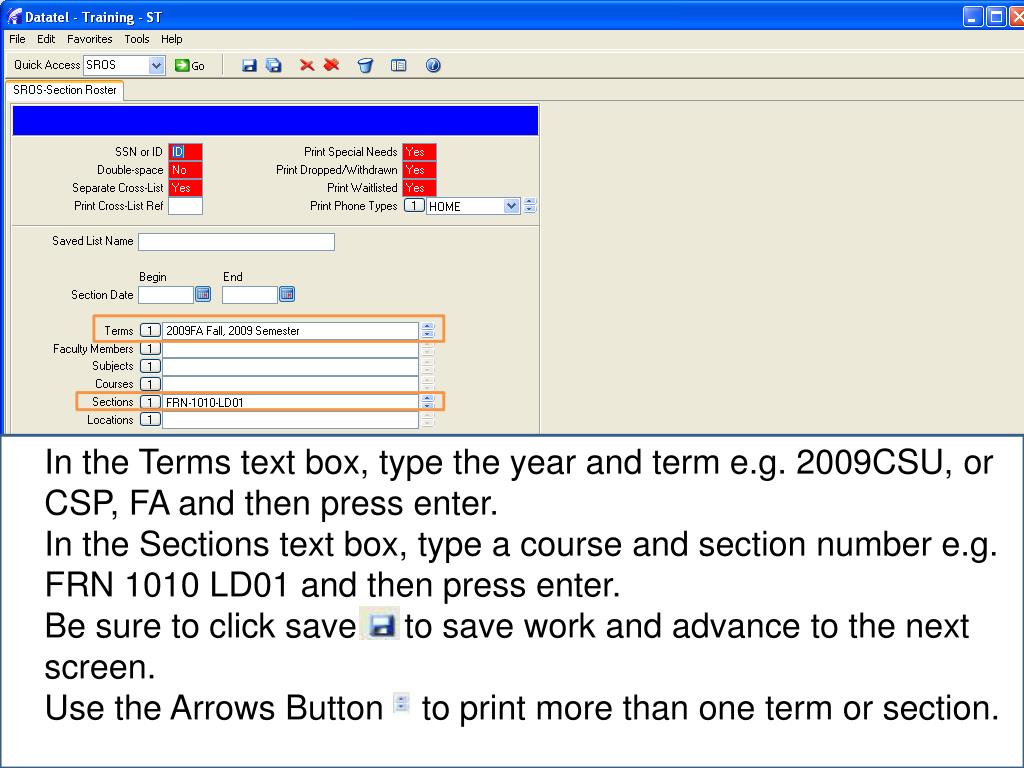This screenshot has width=1024, height=768.
Task: Click the Save icon in toolbar
Action: click(249, 65)
